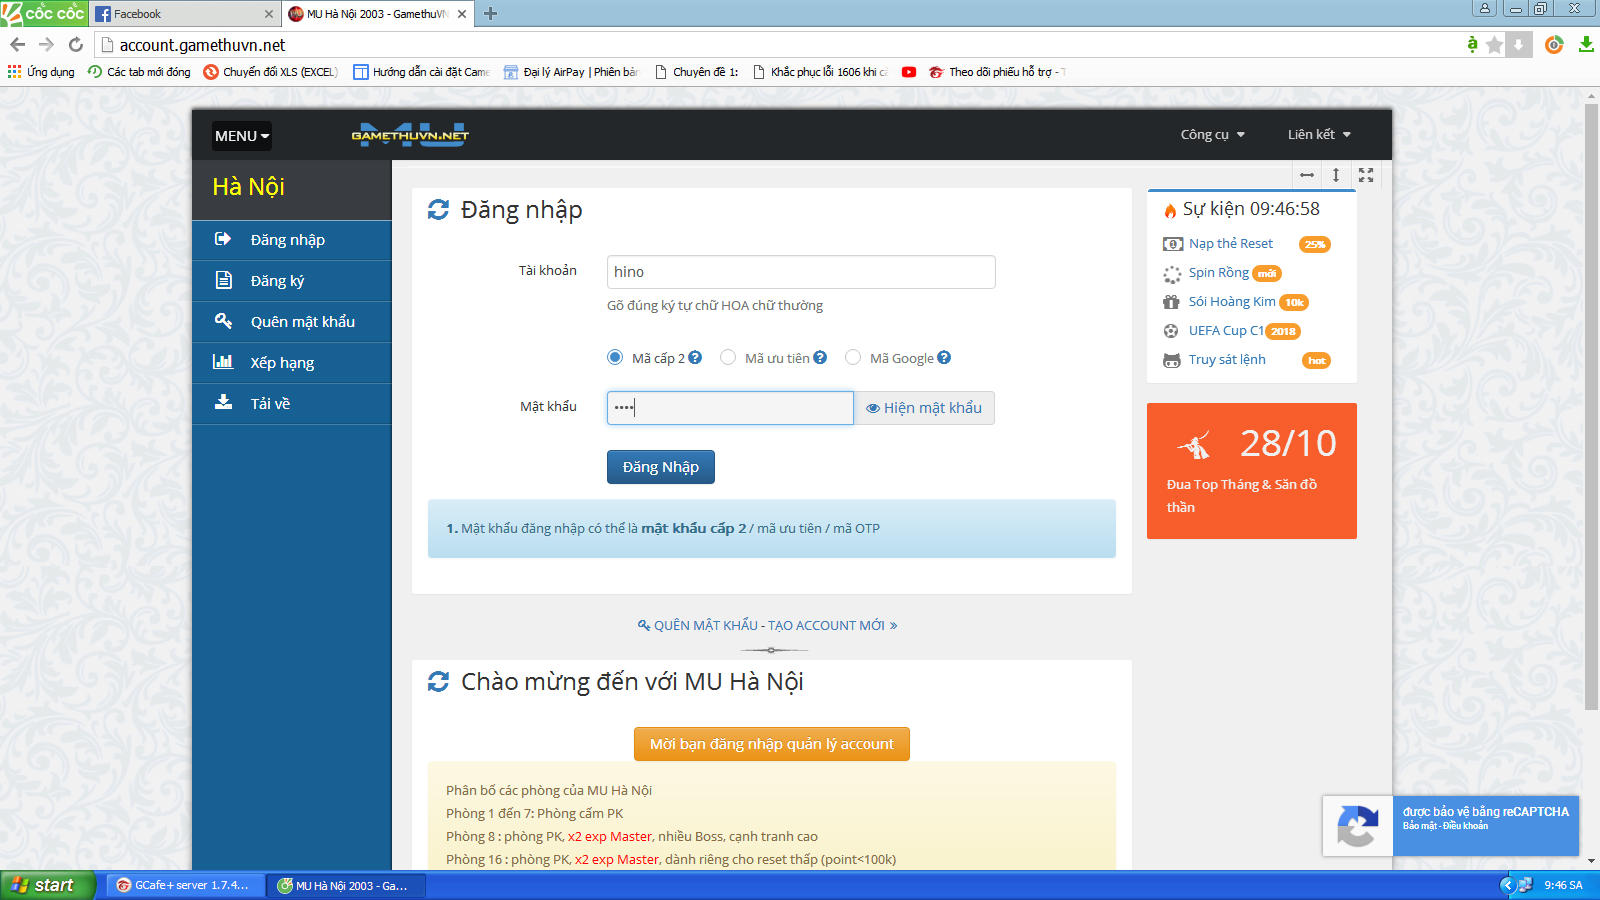Click the Hà Nội server title
This screenshot has height=900, width=1600.
pos(248,187)
